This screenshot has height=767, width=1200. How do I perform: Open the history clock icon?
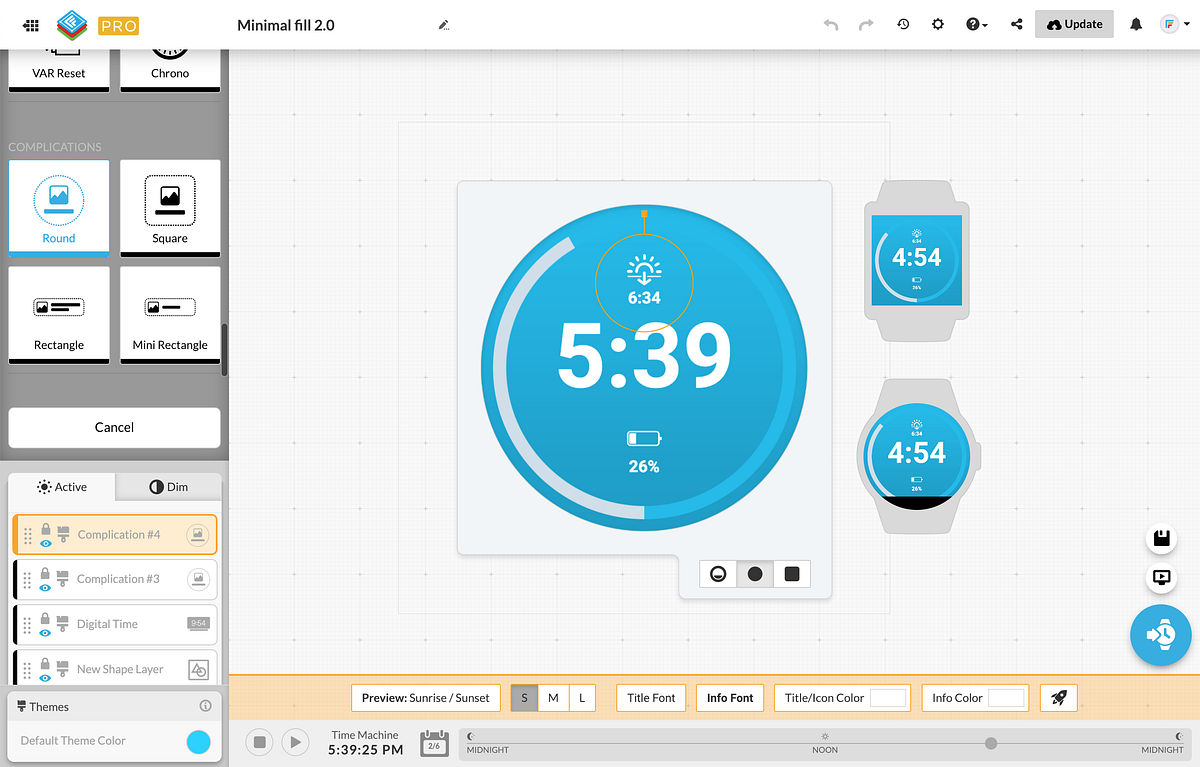903,24
